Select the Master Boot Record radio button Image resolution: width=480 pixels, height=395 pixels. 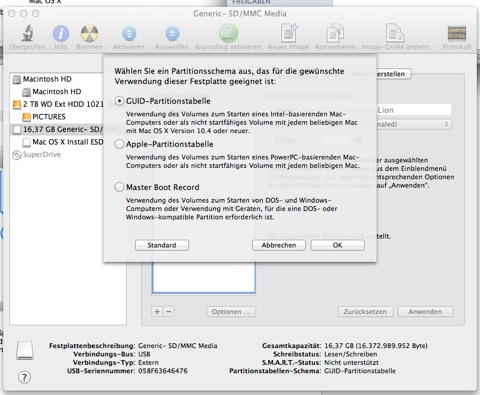tap(119, 187)
